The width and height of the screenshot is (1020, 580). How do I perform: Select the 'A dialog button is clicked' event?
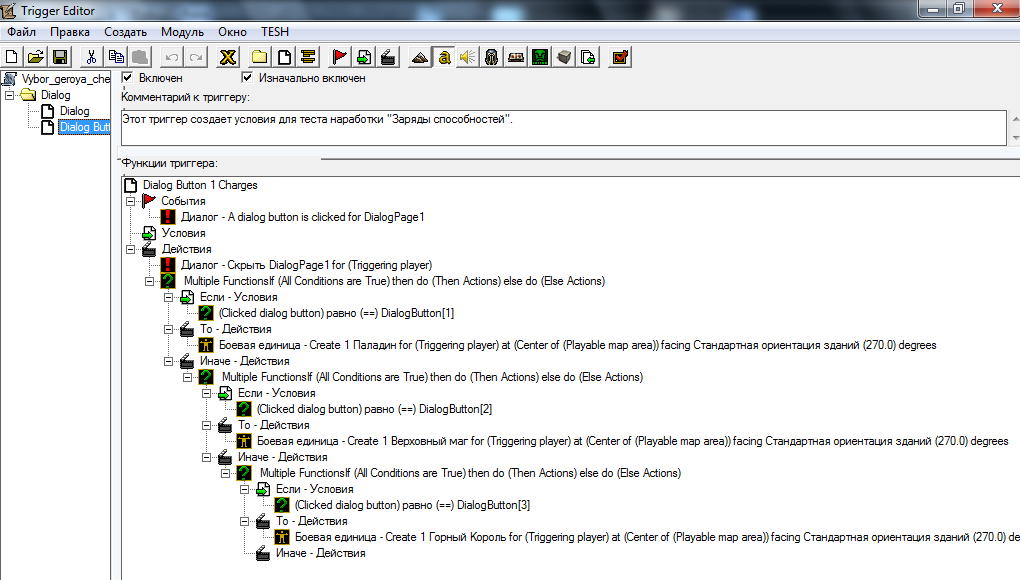[x=302, y=217]
